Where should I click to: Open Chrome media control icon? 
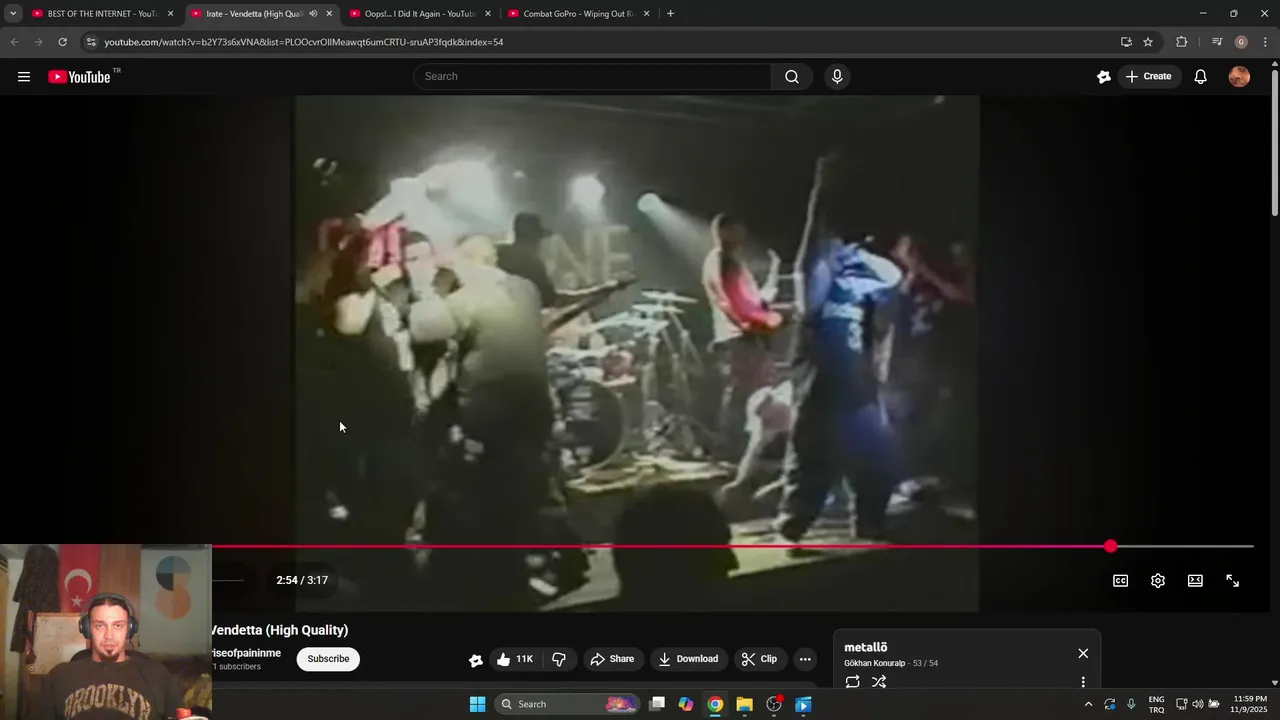point(1217,42)
